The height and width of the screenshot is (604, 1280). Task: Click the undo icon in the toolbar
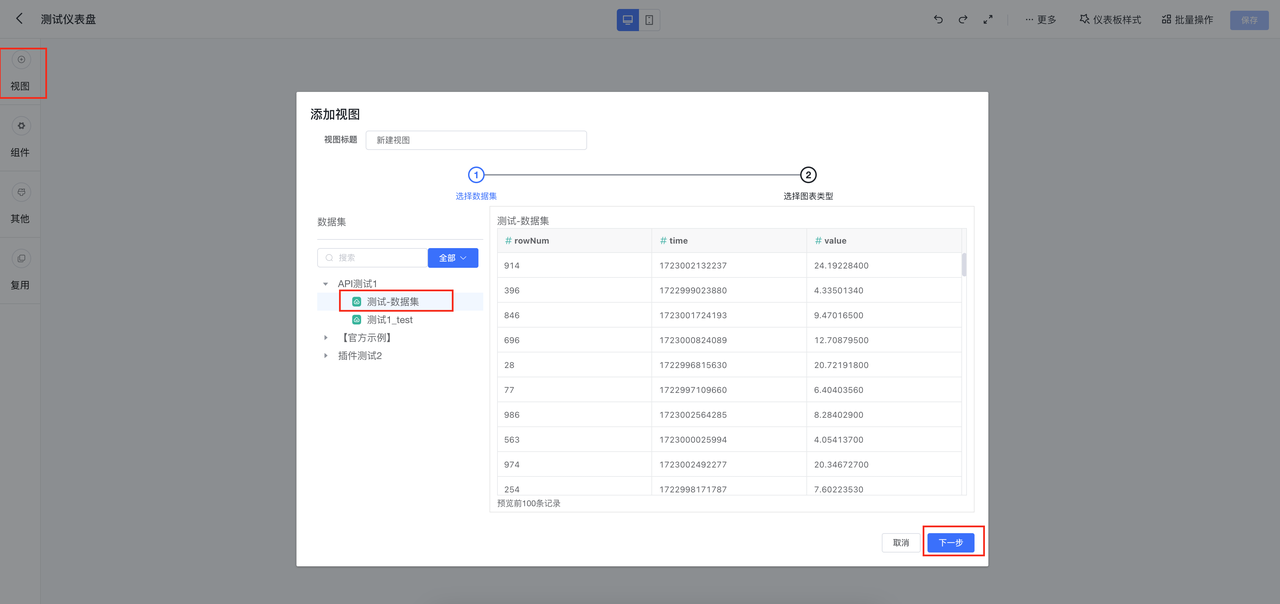(x=938, y=18)
